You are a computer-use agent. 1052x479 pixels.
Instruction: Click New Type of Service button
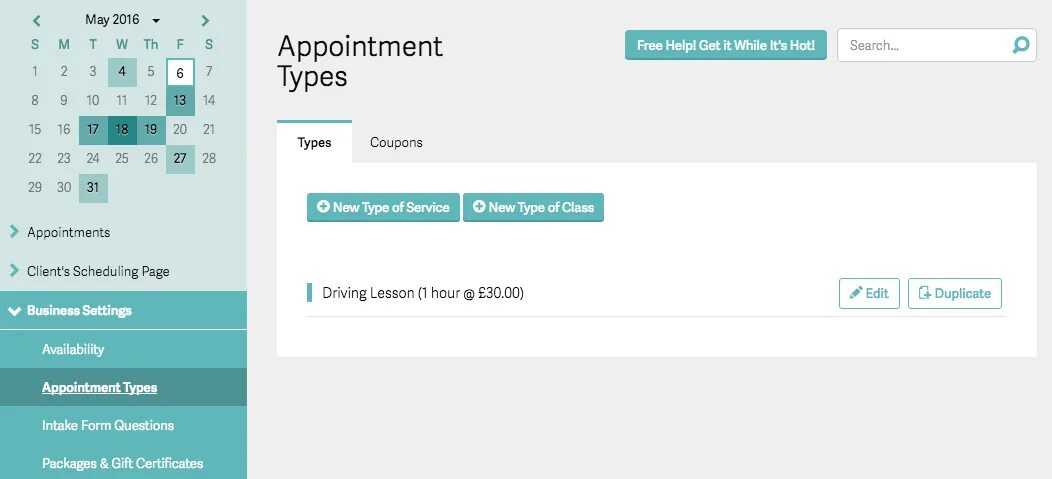(383, 207)
